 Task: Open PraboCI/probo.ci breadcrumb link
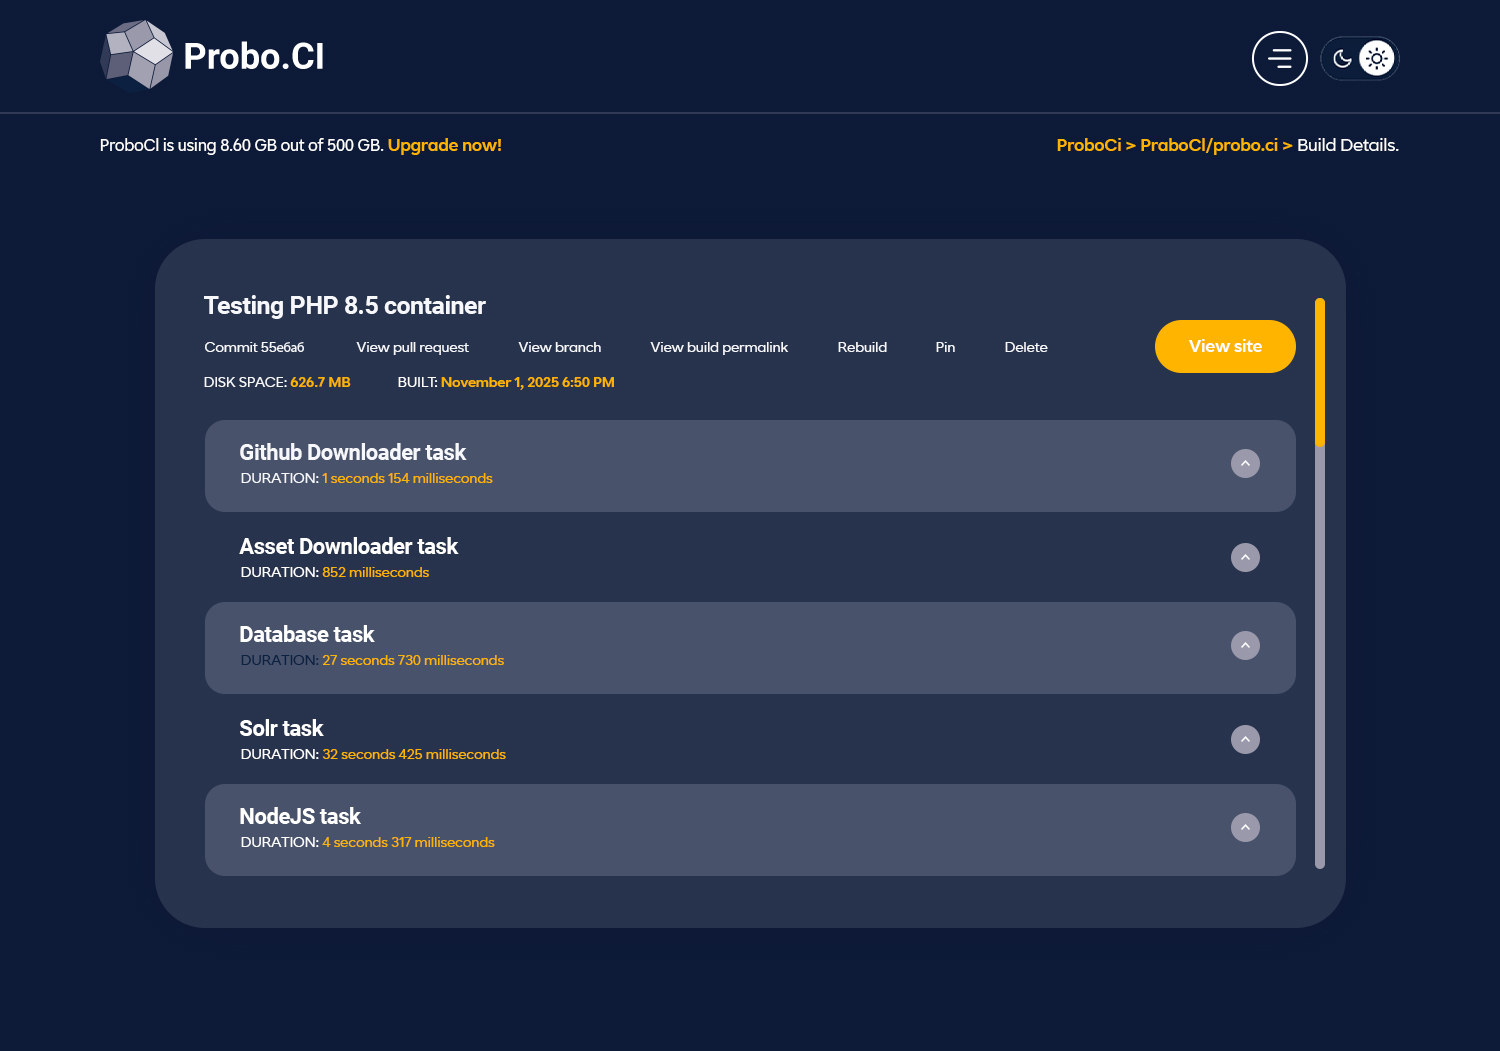click(x=1209, y=145)
